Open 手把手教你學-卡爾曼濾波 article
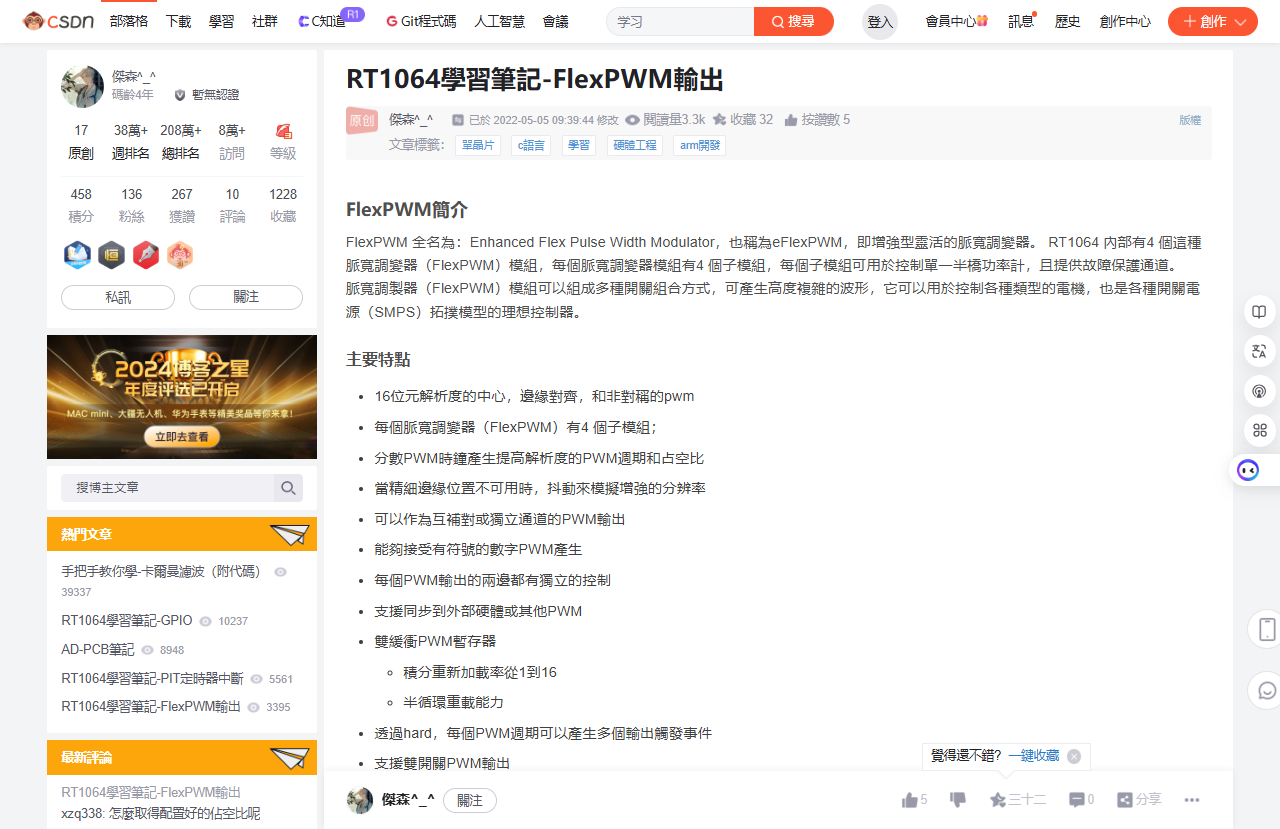Viewport: 1280px width, 829px height. coord(161,571)
